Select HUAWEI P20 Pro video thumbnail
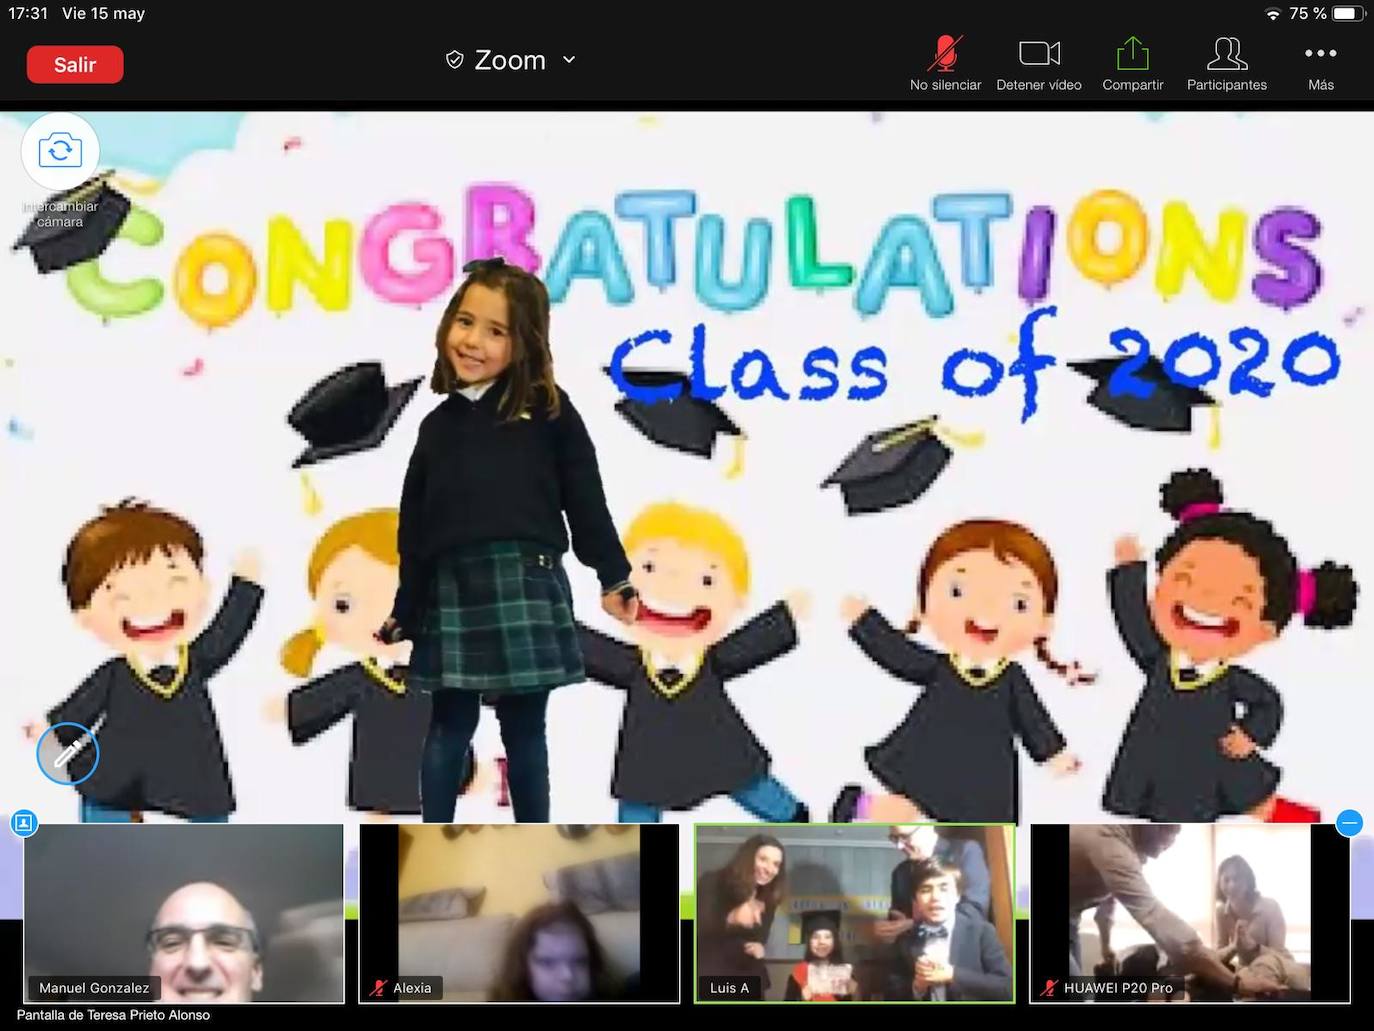 pyautogui.click(x=1189, y=913)
